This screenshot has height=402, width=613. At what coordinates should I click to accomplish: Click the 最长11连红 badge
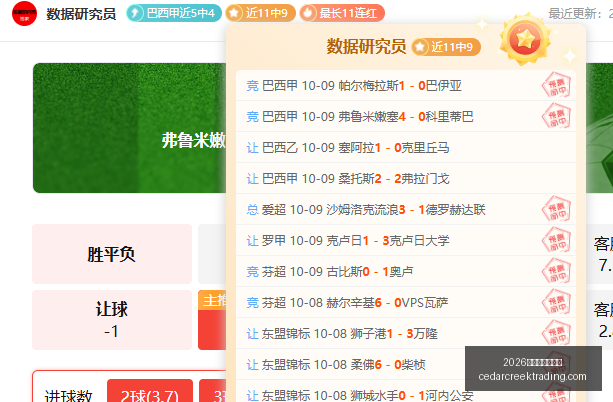pos(342,13)
